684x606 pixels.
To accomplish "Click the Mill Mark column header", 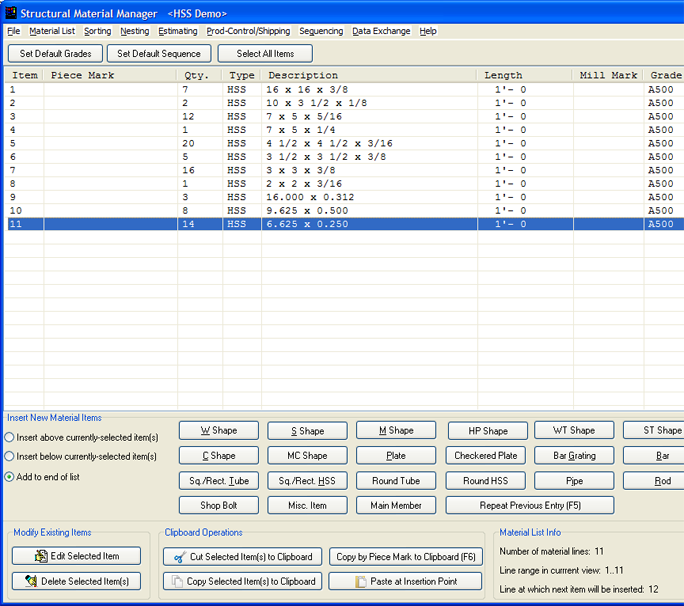I will [x=609, y=75].
